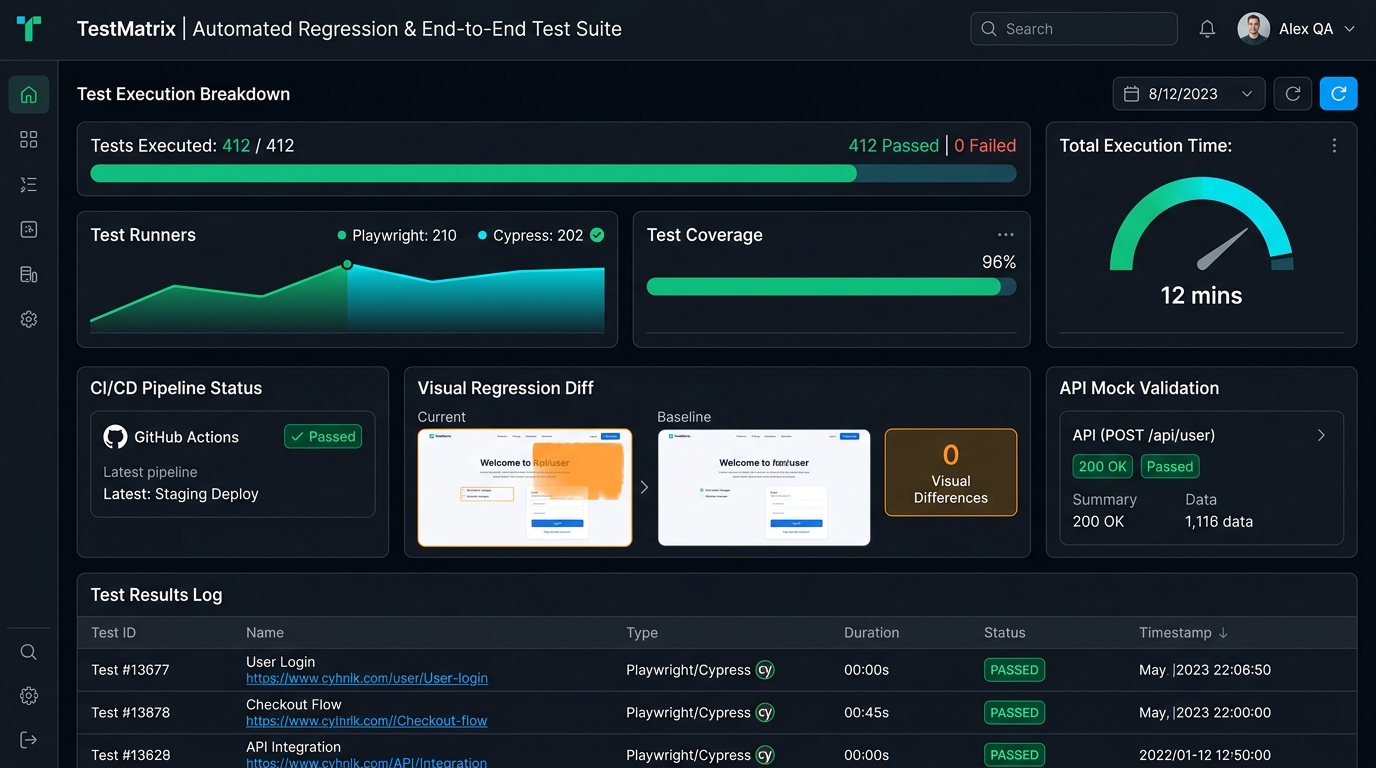Screen dimensions: 1376x768
Task: Open the analytics chart sidebar icon
Action: (x=28, y=229)
